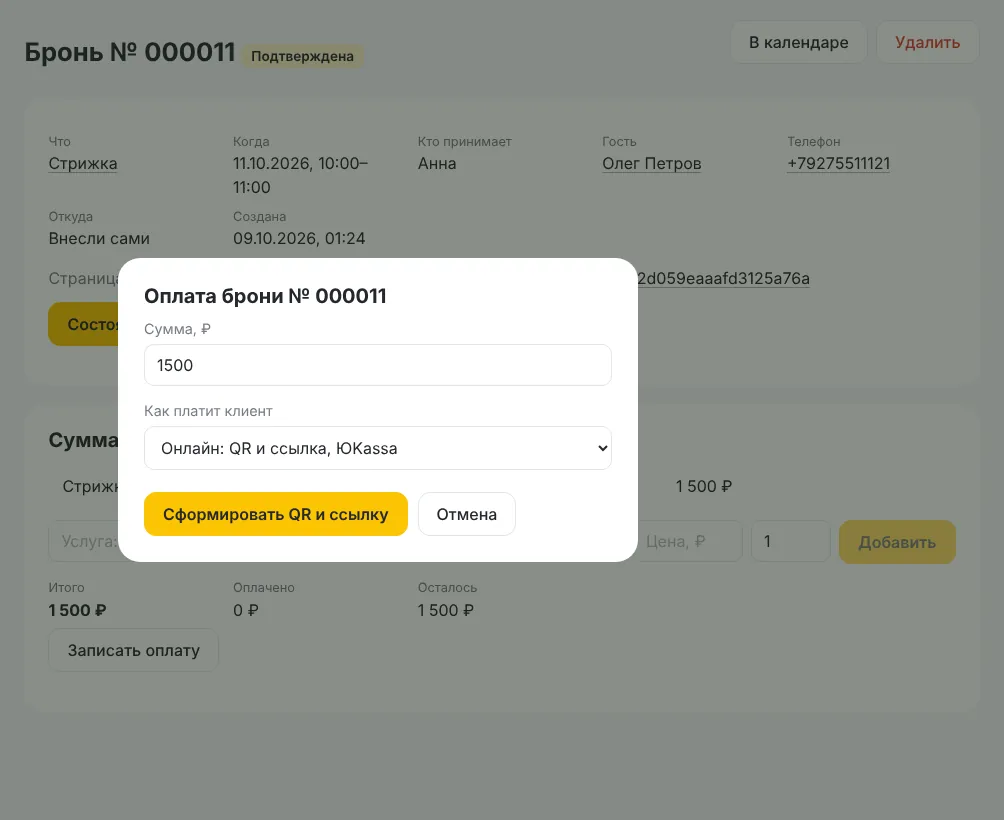Image resolution: width=1004 pixels, height=820 pixels.
Task: Click the 'Сформировать QR и ссылку' button
Action: pyautogui.click(x=275, y=514)
